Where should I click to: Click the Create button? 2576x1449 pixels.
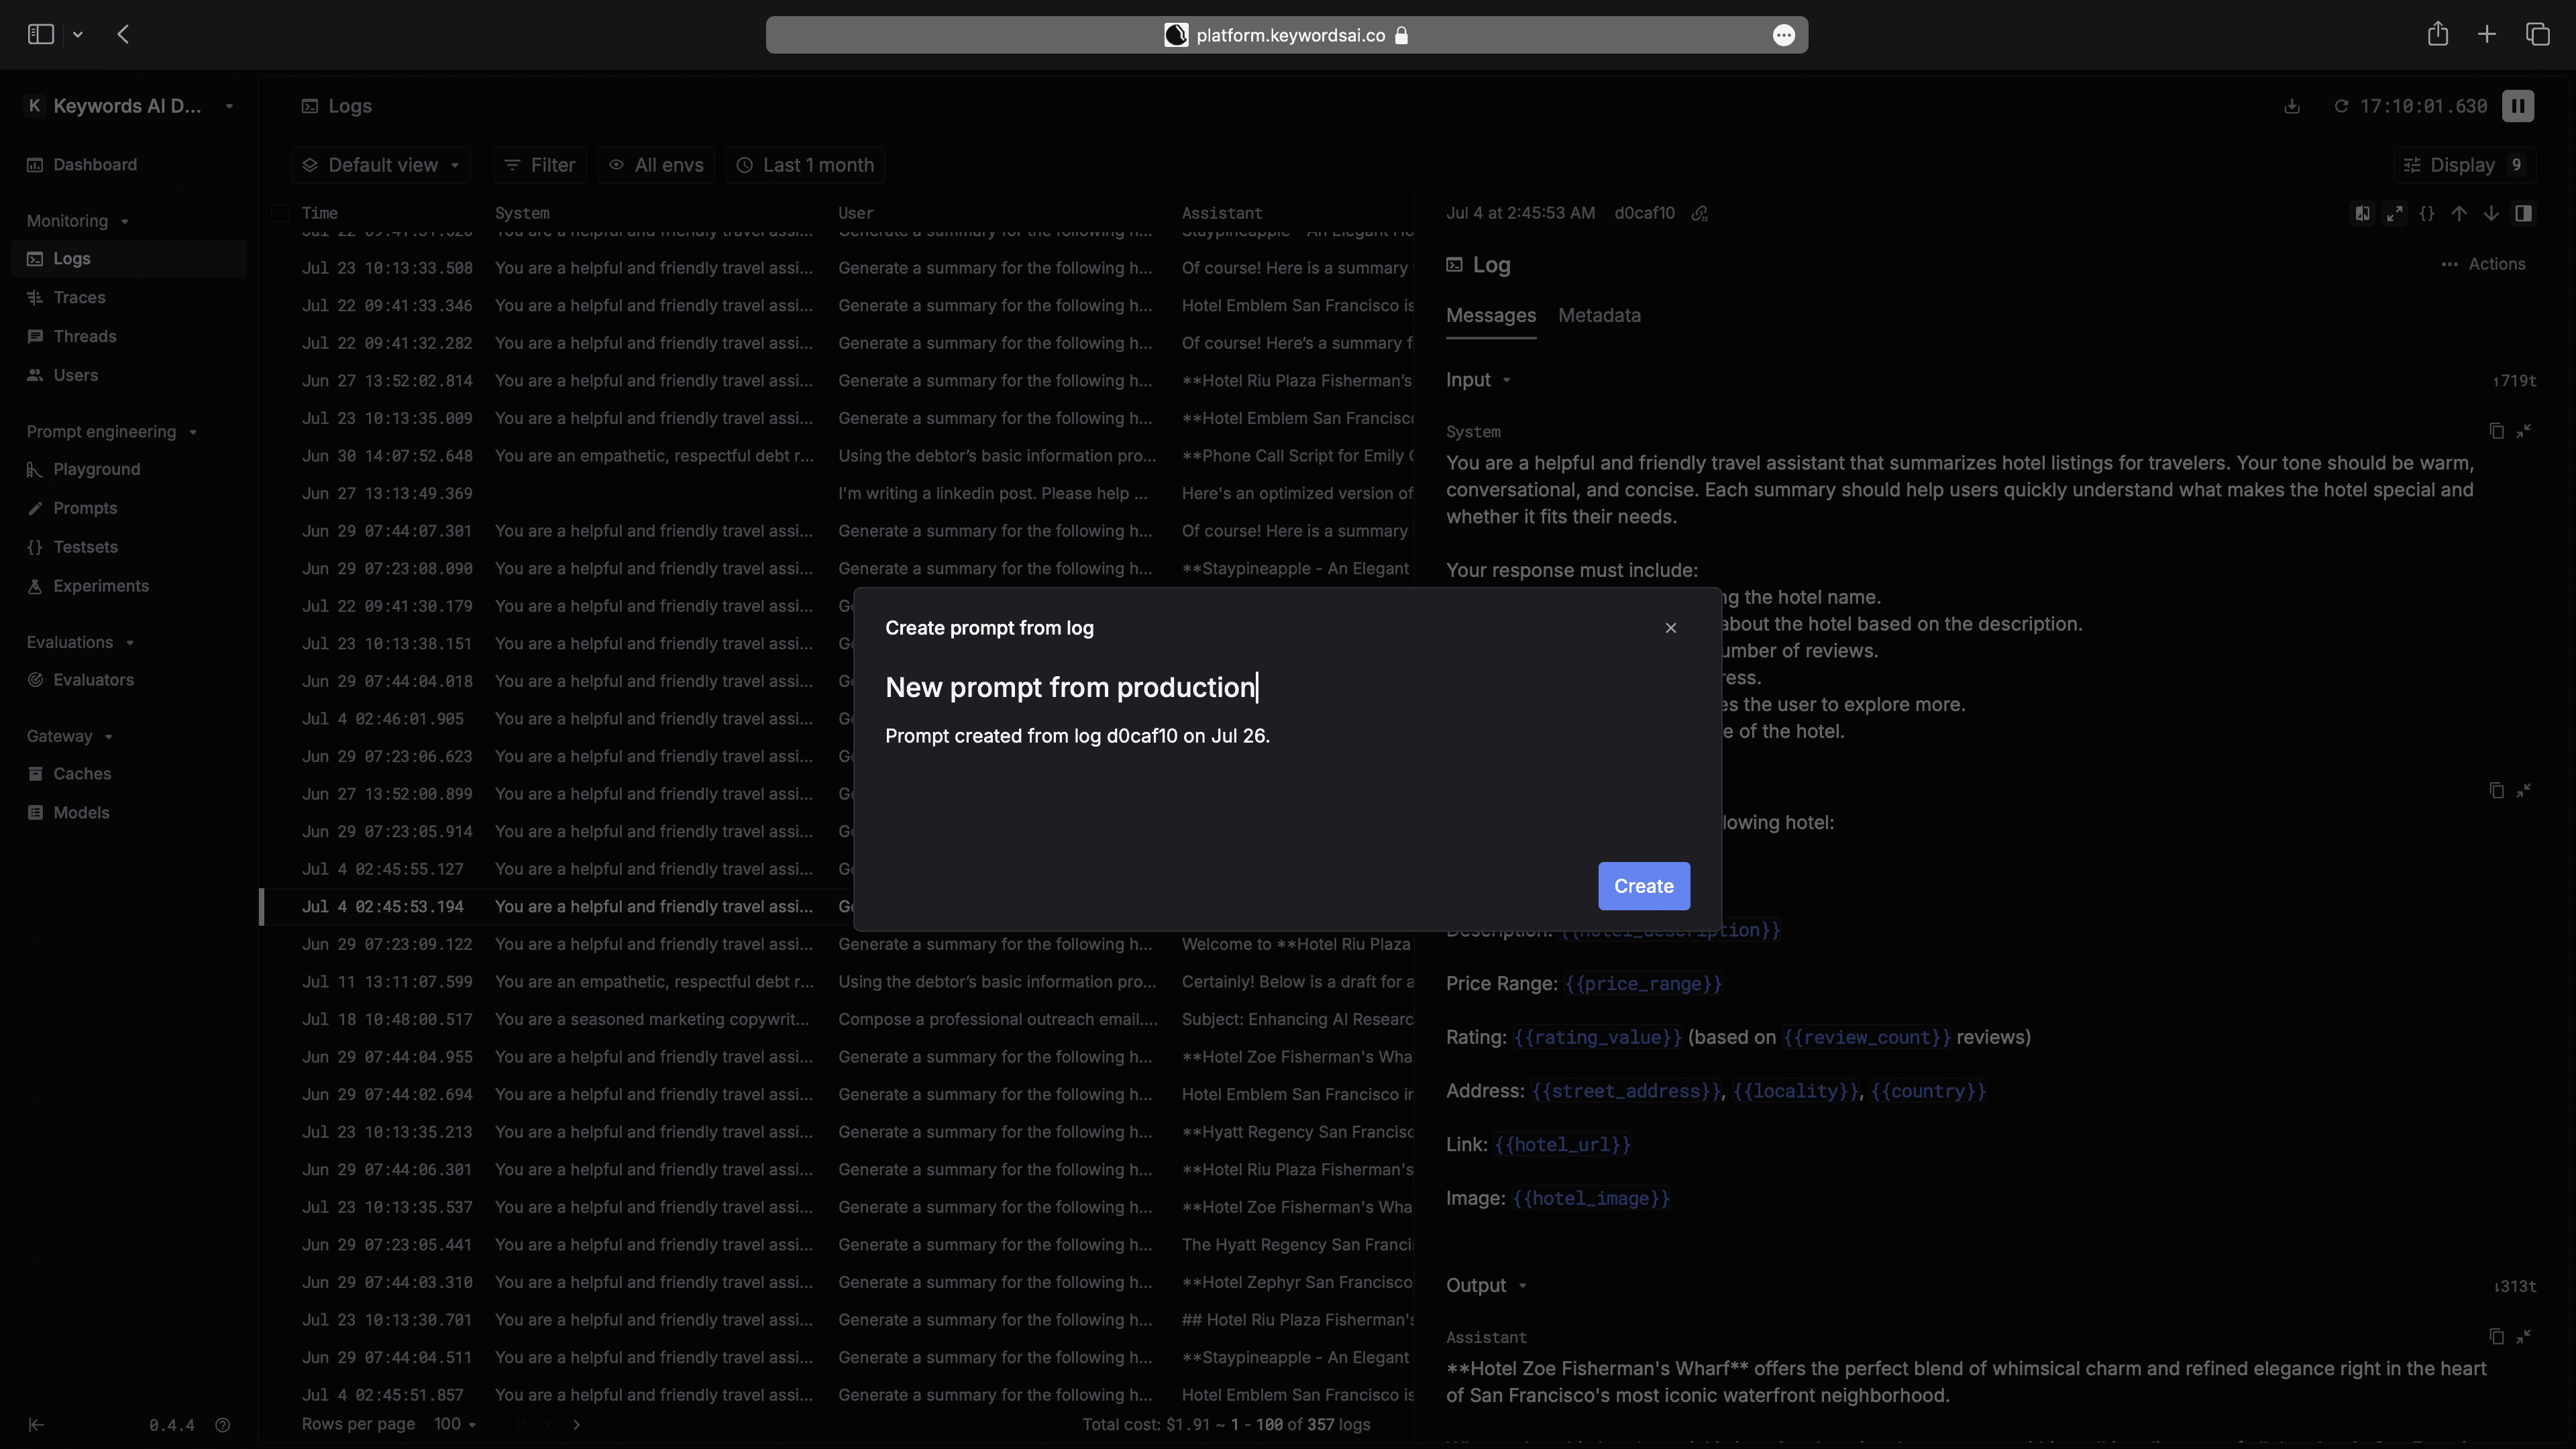click(x=1643, y=886)
